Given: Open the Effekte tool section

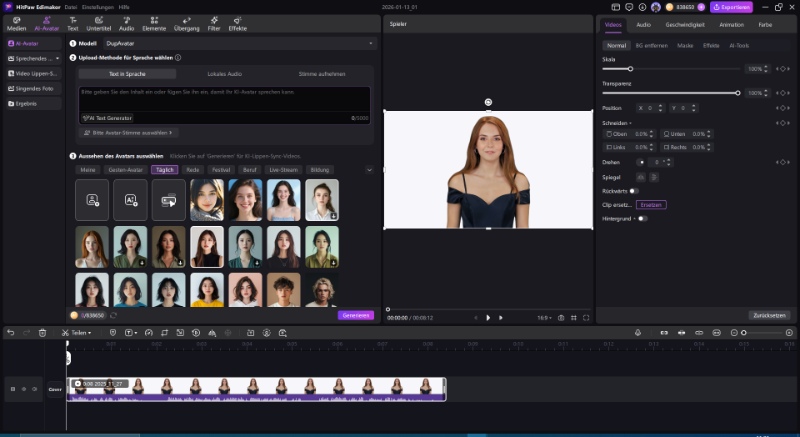Looking at the screenshot, I should (x=238, y=24).
